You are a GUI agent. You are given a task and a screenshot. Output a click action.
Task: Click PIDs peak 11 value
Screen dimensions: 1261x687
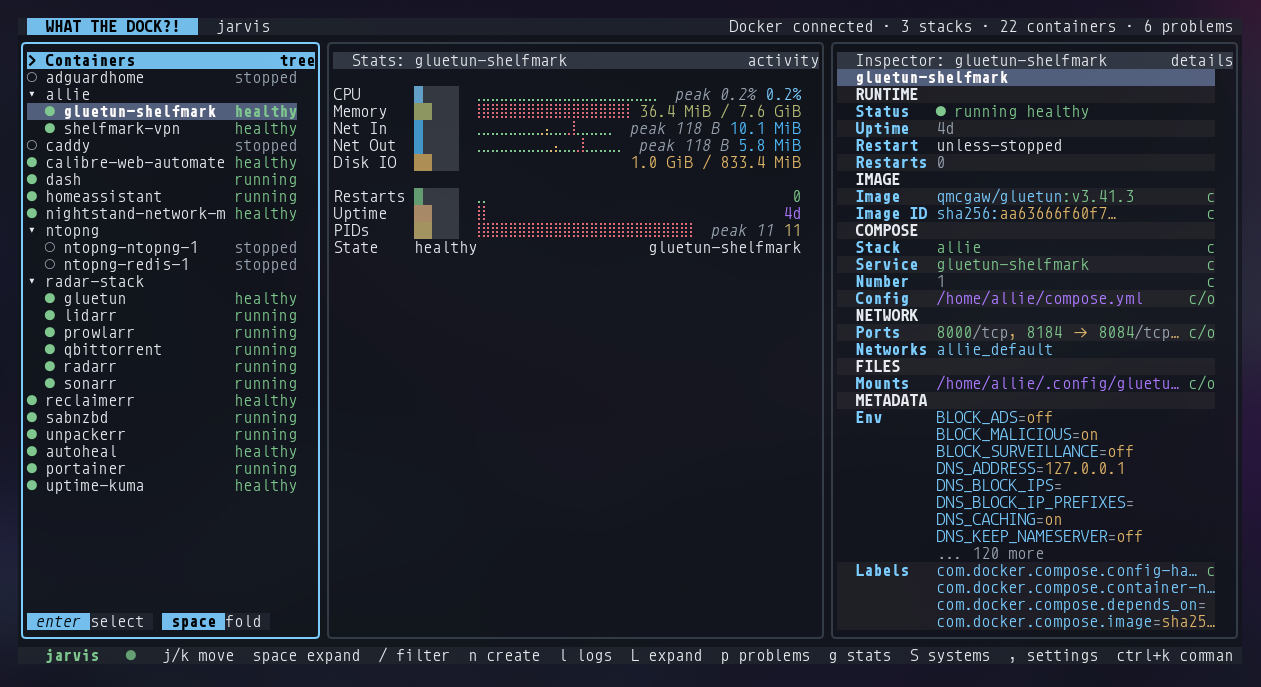pos(742,231)
